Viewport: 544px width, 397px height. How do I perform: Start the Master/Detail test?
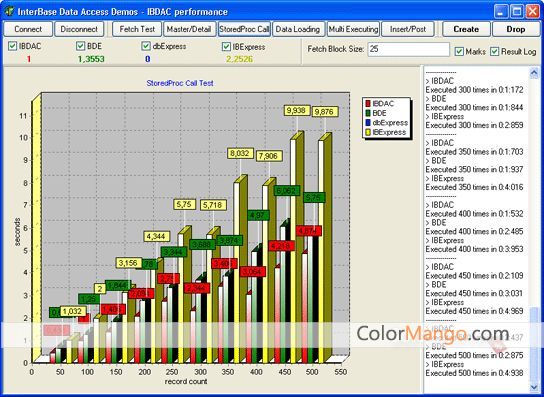click(189, 29)
